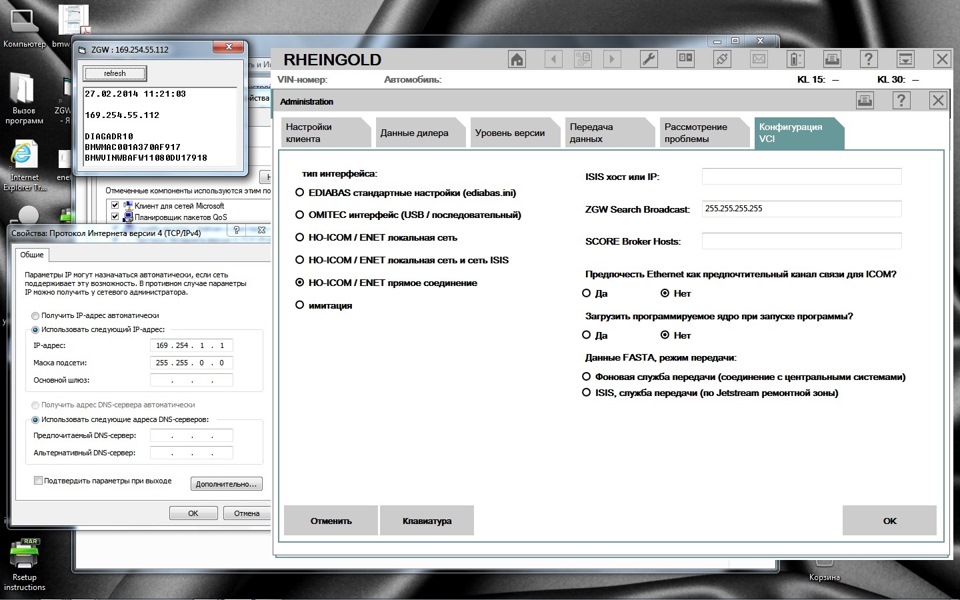This screenshot has height=600, width=960.
Task: Close the Administration dialog with X icon
Action: (937, 100)
